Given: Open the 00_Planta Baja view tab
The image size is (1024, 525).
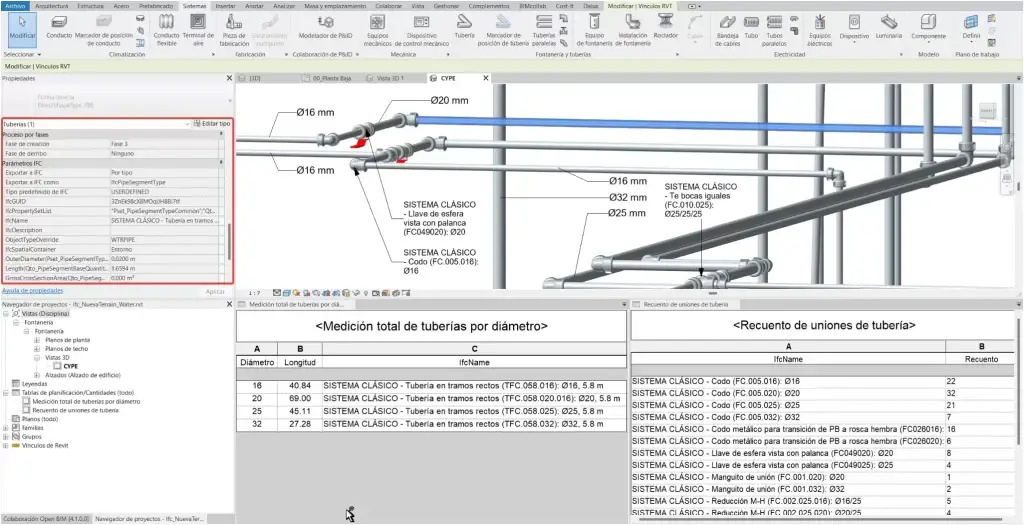Looking at the screenshot, I should pos(332,78).
